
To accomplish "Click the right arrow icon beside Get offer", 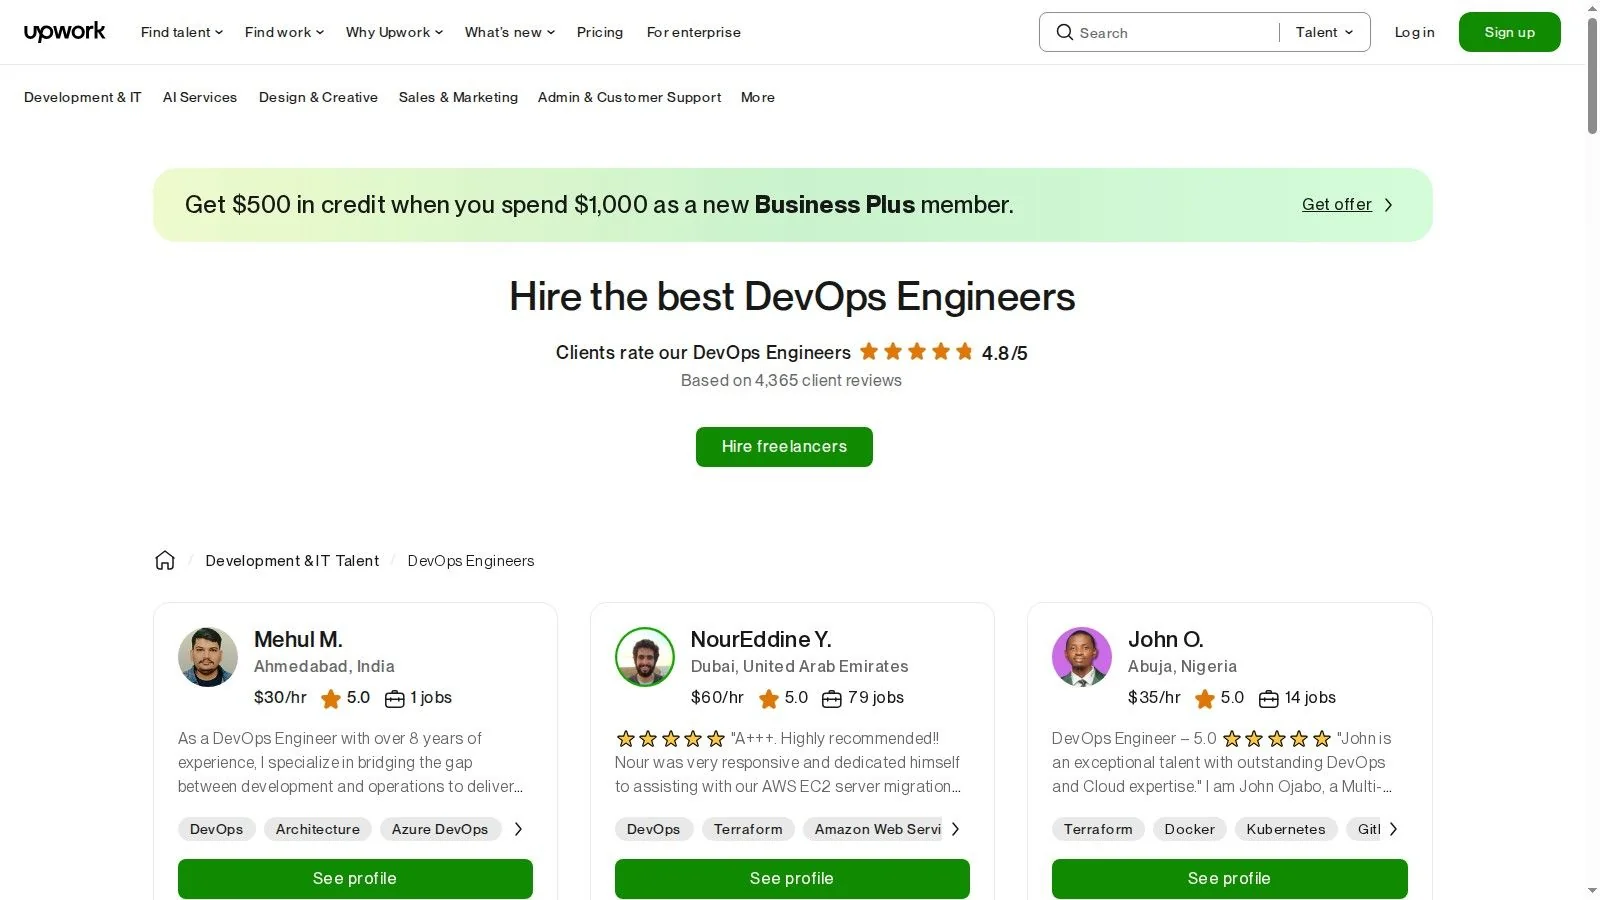I will (1388, 204).
